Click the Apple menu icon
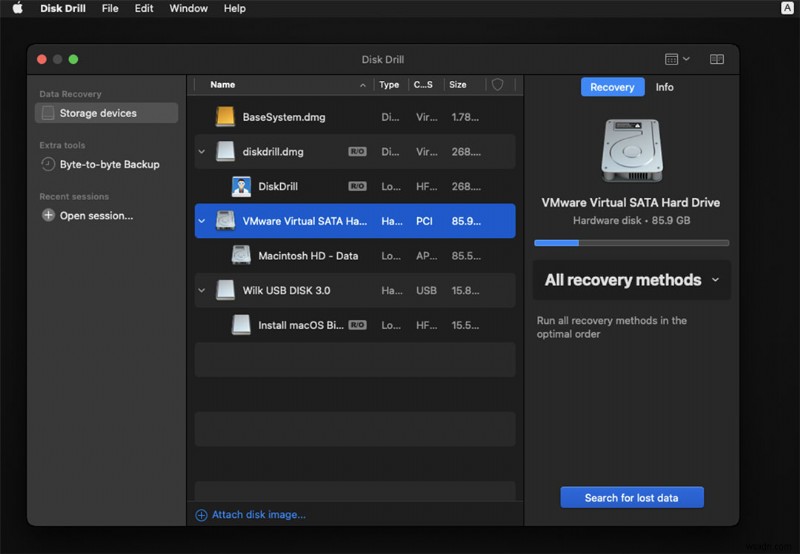The height and width of the screenshot is (554, 800). pyautogui.click(x=17, y=9)
